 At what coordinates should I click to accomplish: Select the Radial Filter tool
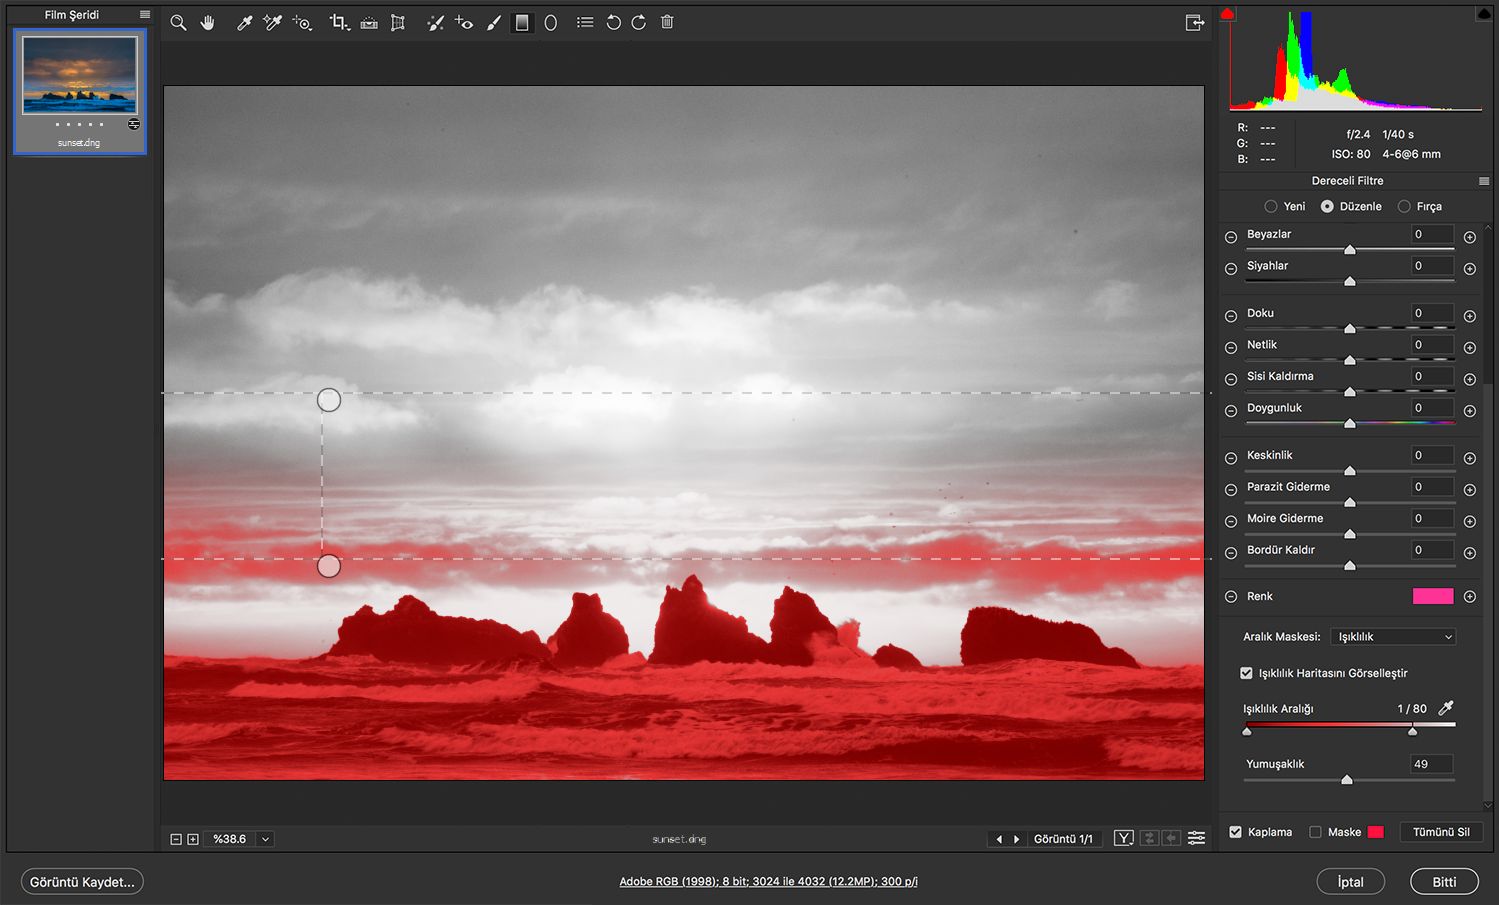[550, 22]
